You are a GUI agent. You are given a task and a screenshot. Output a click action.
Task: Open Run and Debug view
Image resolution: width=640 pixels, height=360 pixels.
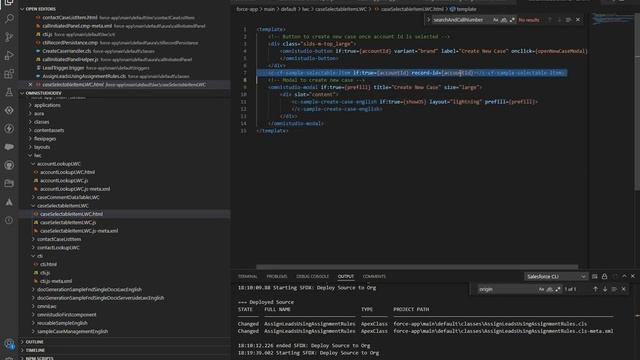pyautogui.click(x=9, y=55)
